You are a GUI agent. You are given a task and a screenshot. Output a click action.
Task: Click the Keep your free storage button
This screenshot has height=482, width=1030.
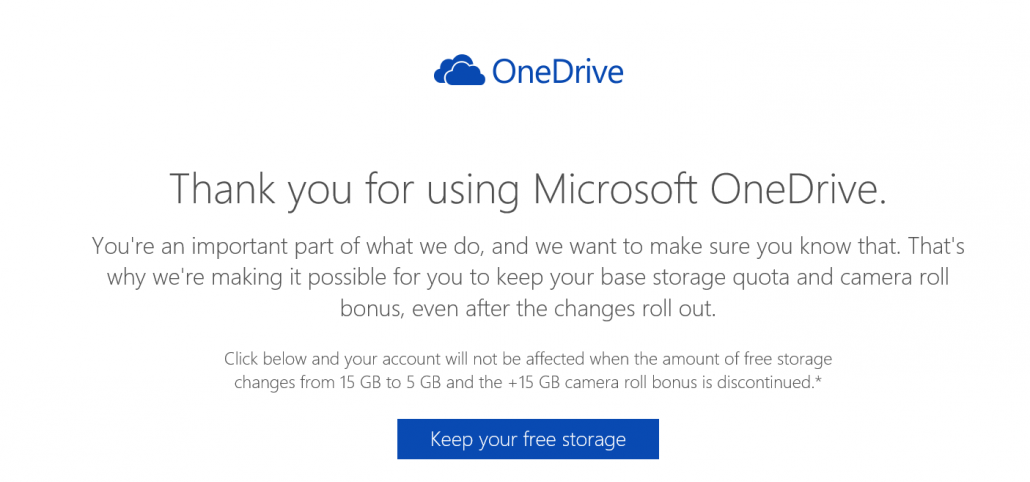[527, 439]
